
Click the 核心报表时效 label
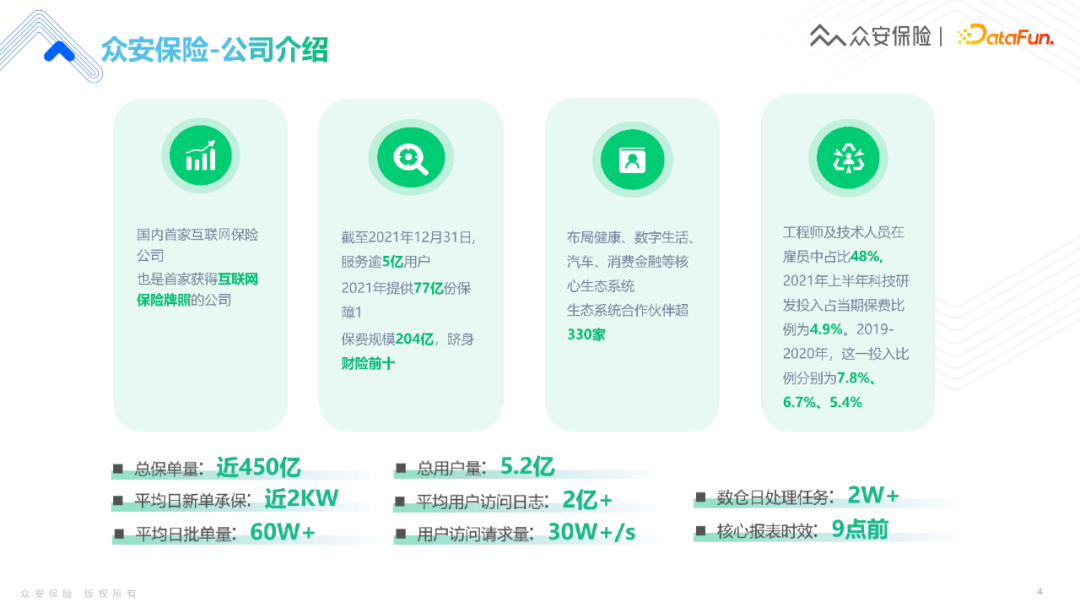tap(767, 532)
